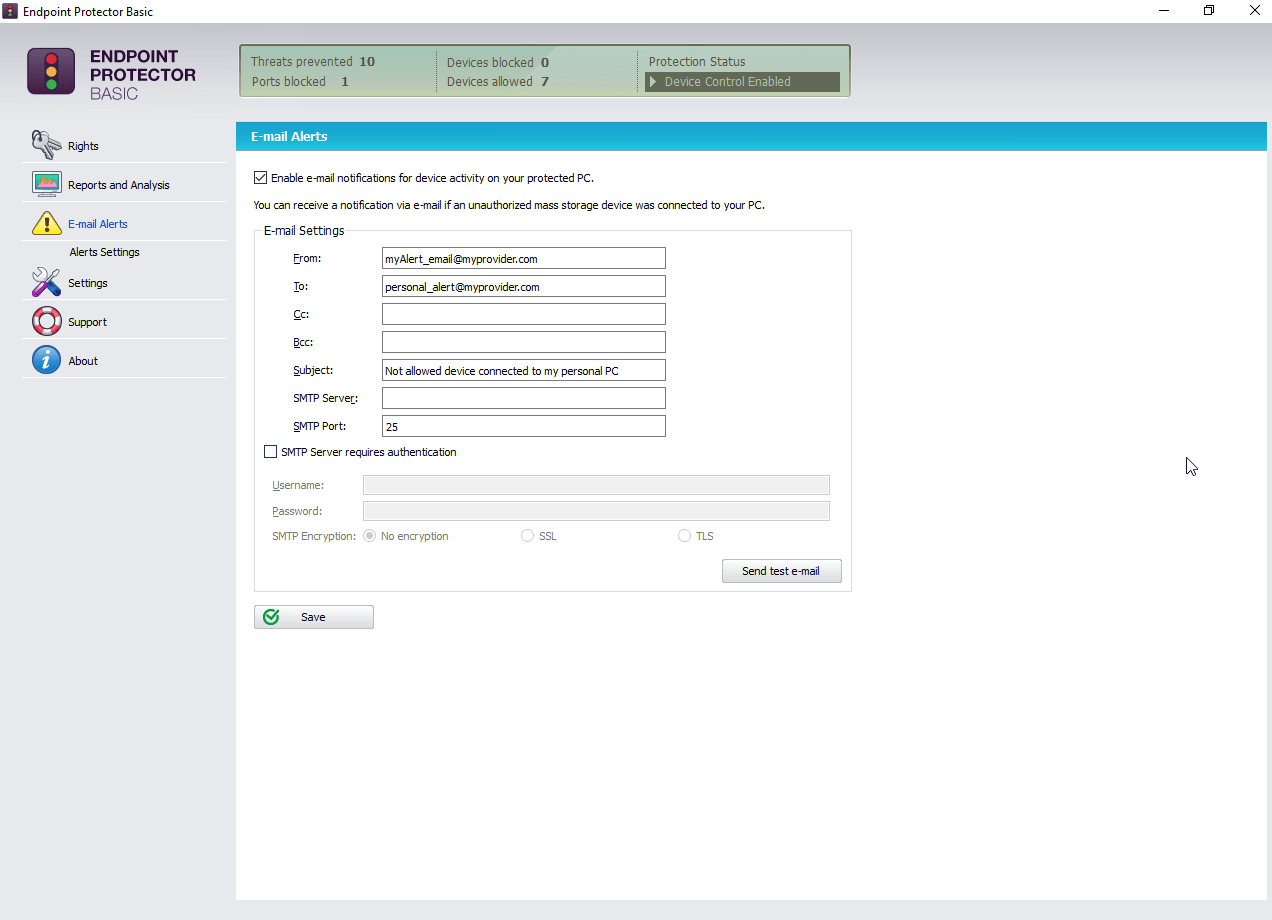1272x920 pixels.
Task: Uncheck enable e-mail notifications for device activity
Action: tap(260, 177)
